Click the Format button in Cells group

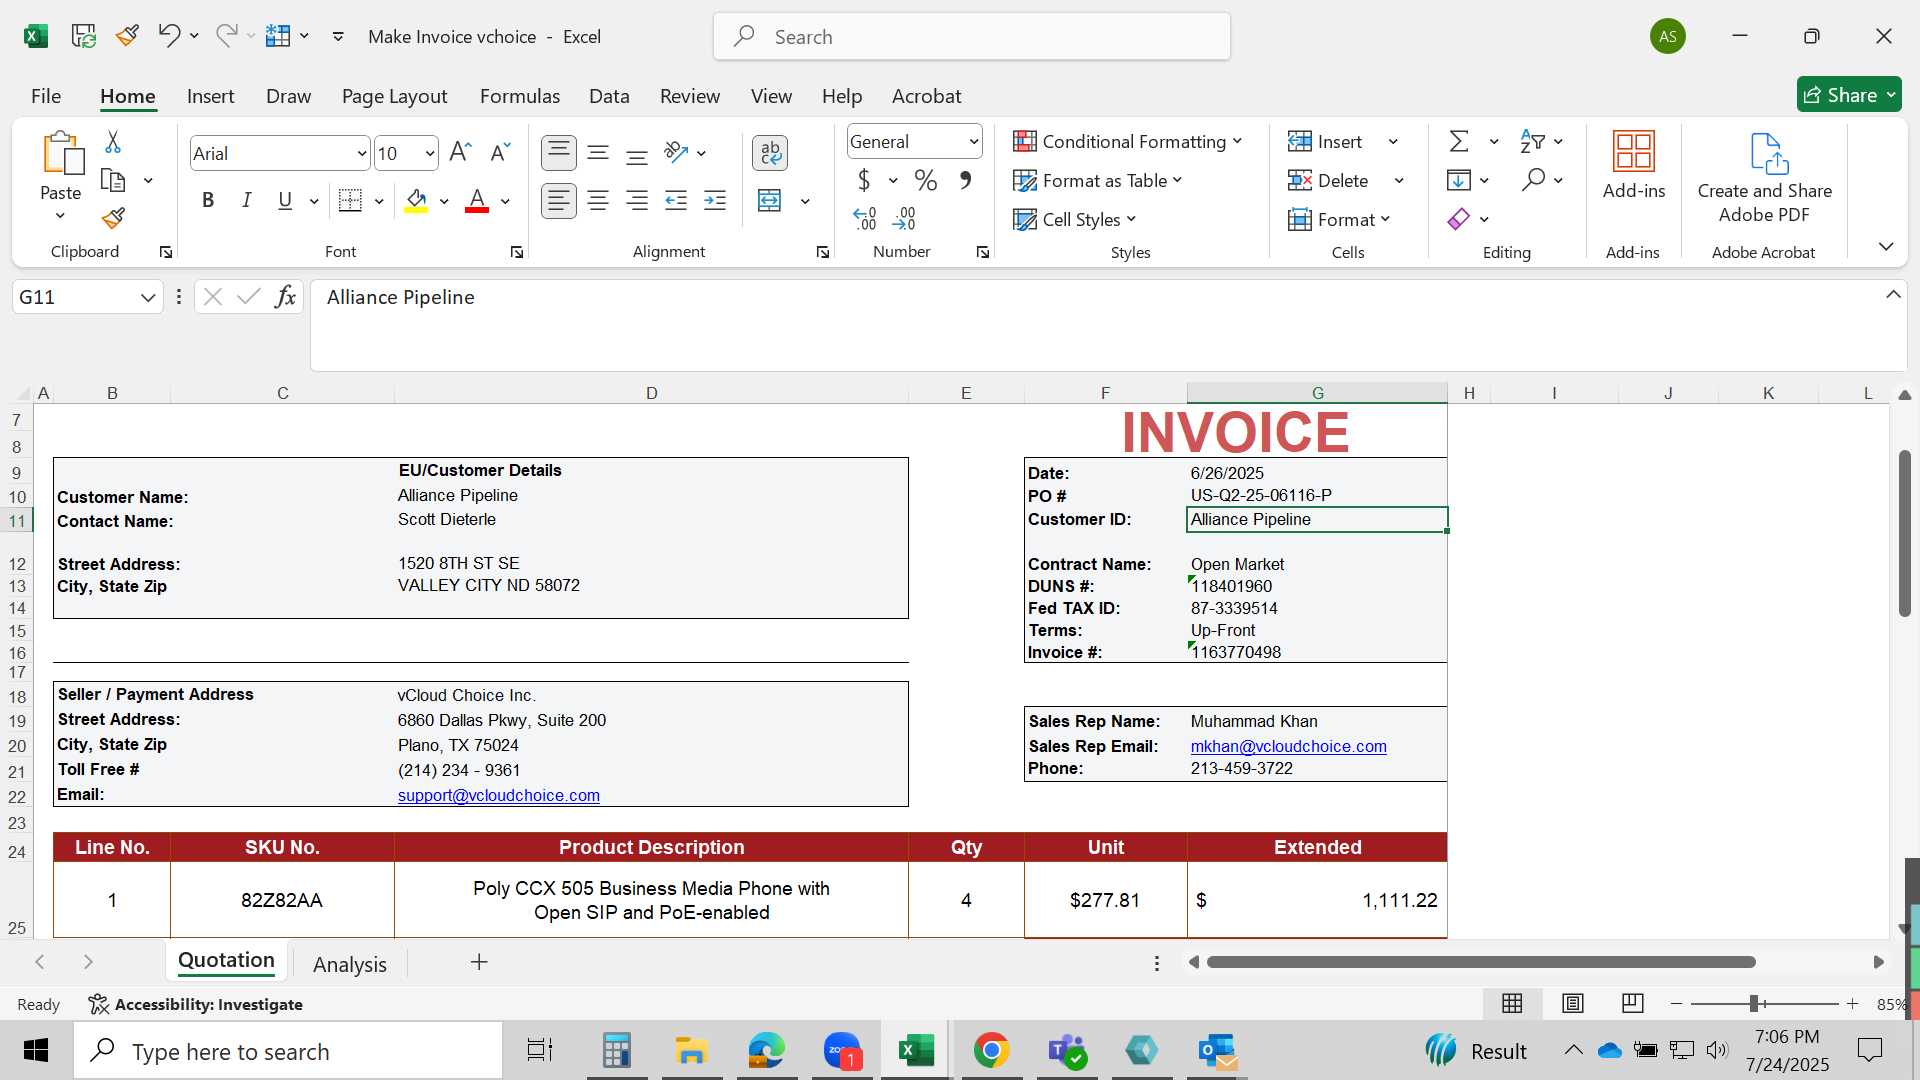[1340, 220]
